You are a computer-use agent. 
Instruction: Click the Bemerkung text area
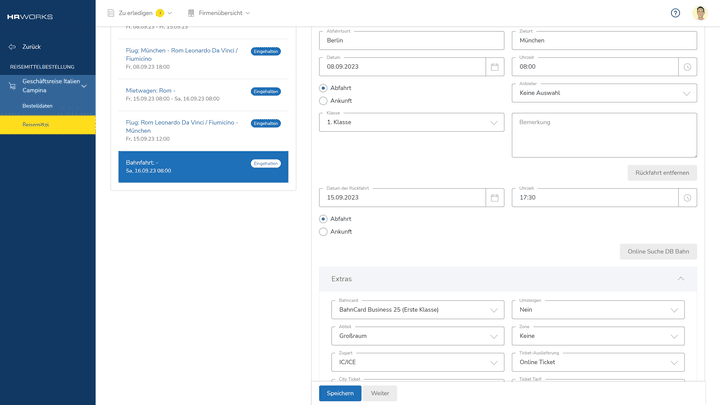[604, 135]
